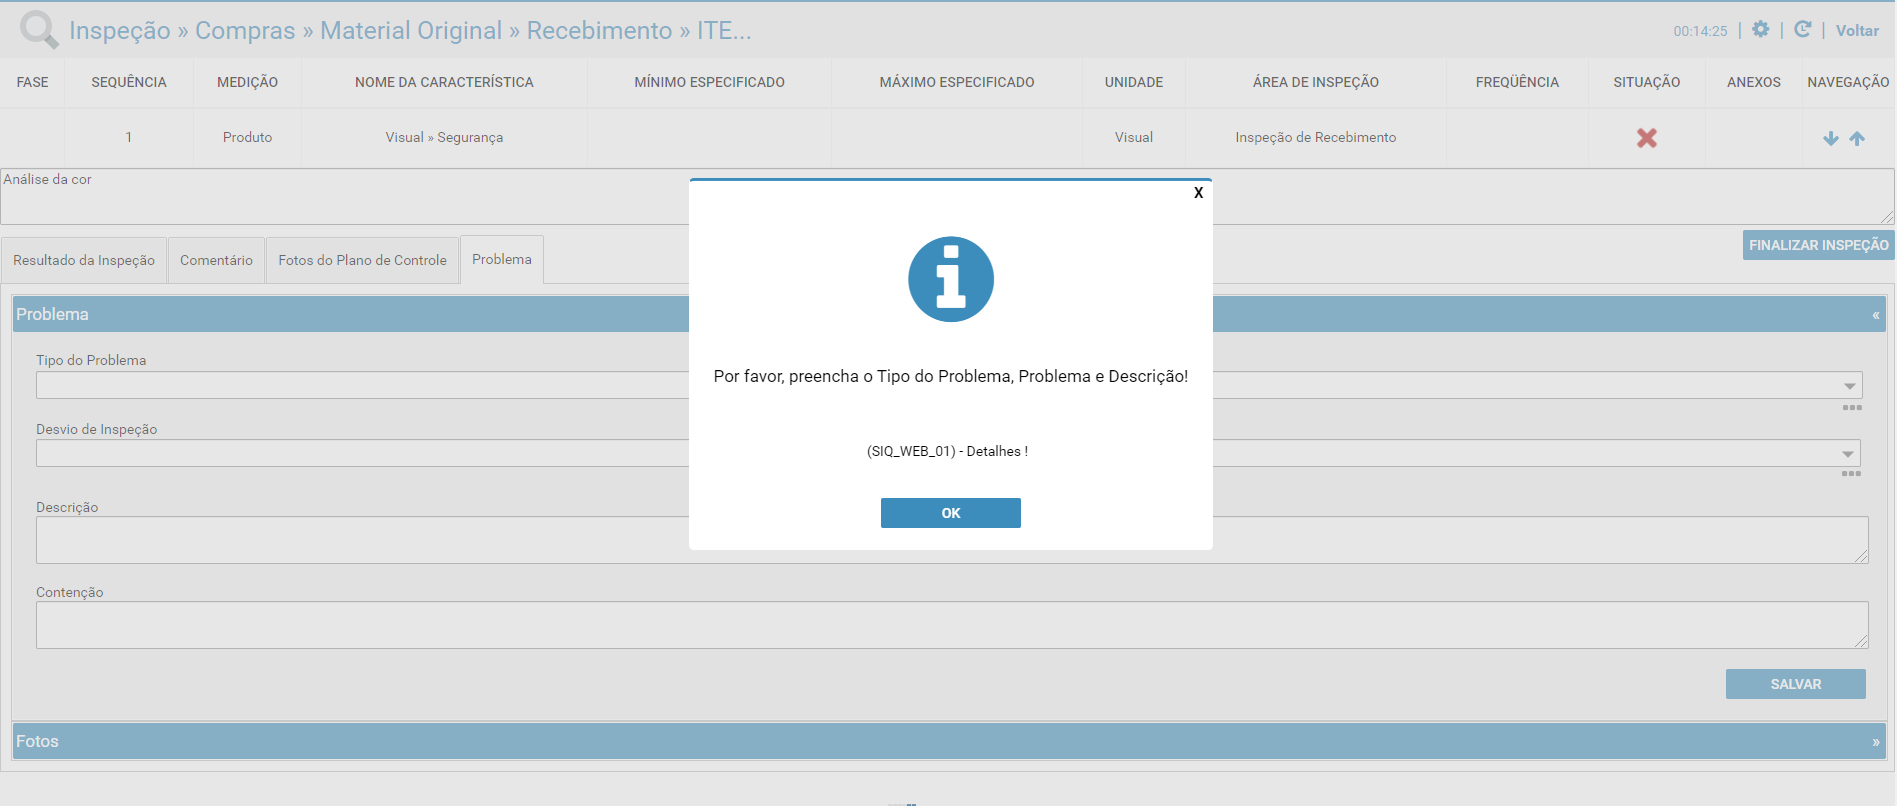Click the Descrição text area

[952, 540]
